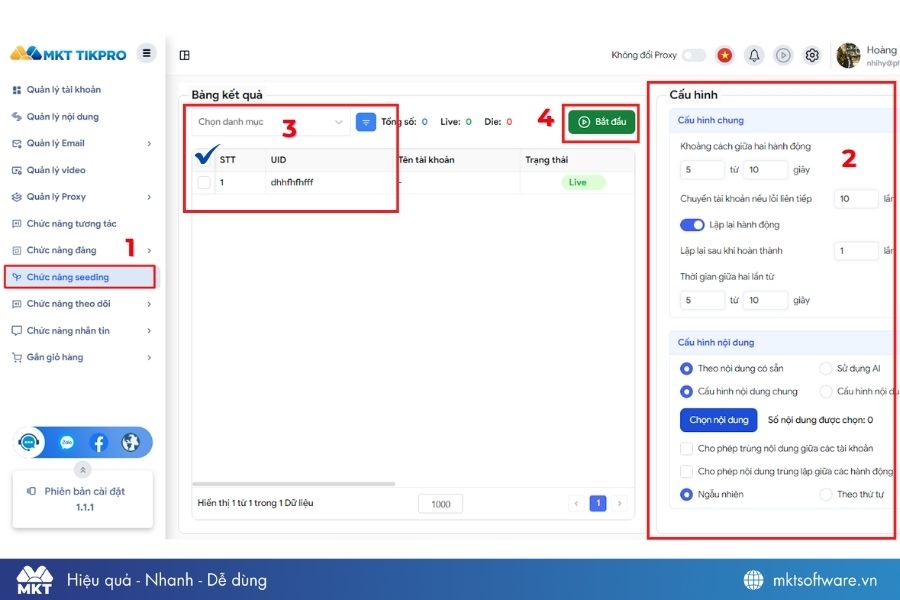The height and width of the screenshot is (600, 900).
Task: Select Quản lý tài khoản in sidebar
Action: 63,89
